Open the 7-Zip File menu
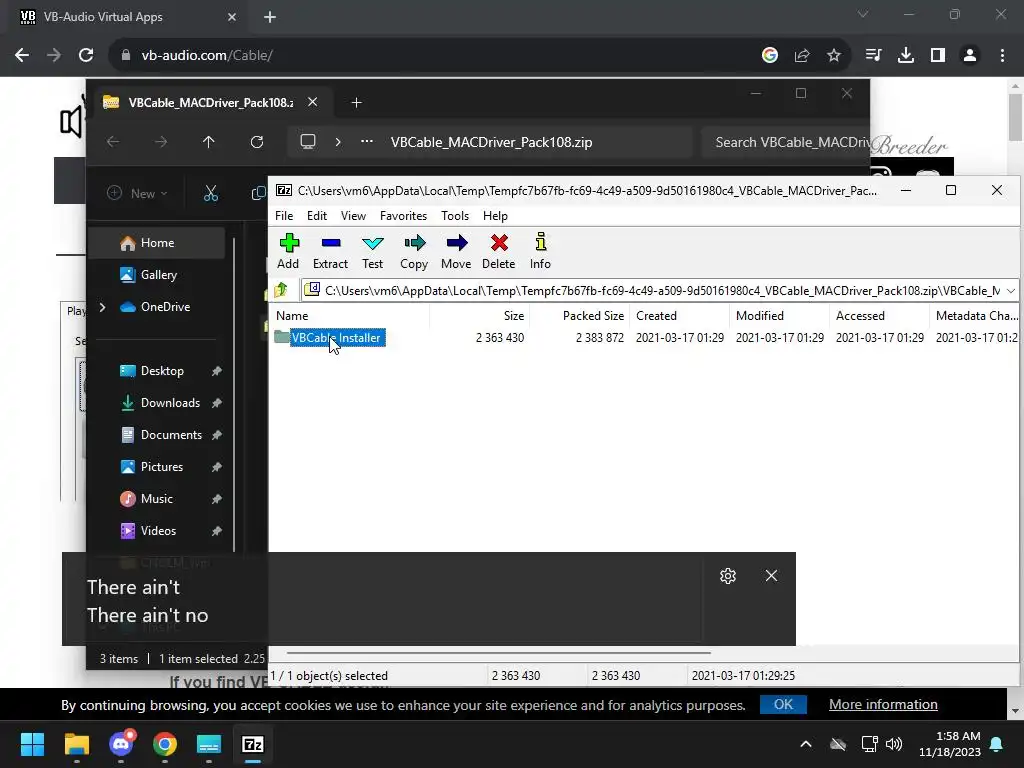This screenshot has height=768, width=1024. point(284,216)
